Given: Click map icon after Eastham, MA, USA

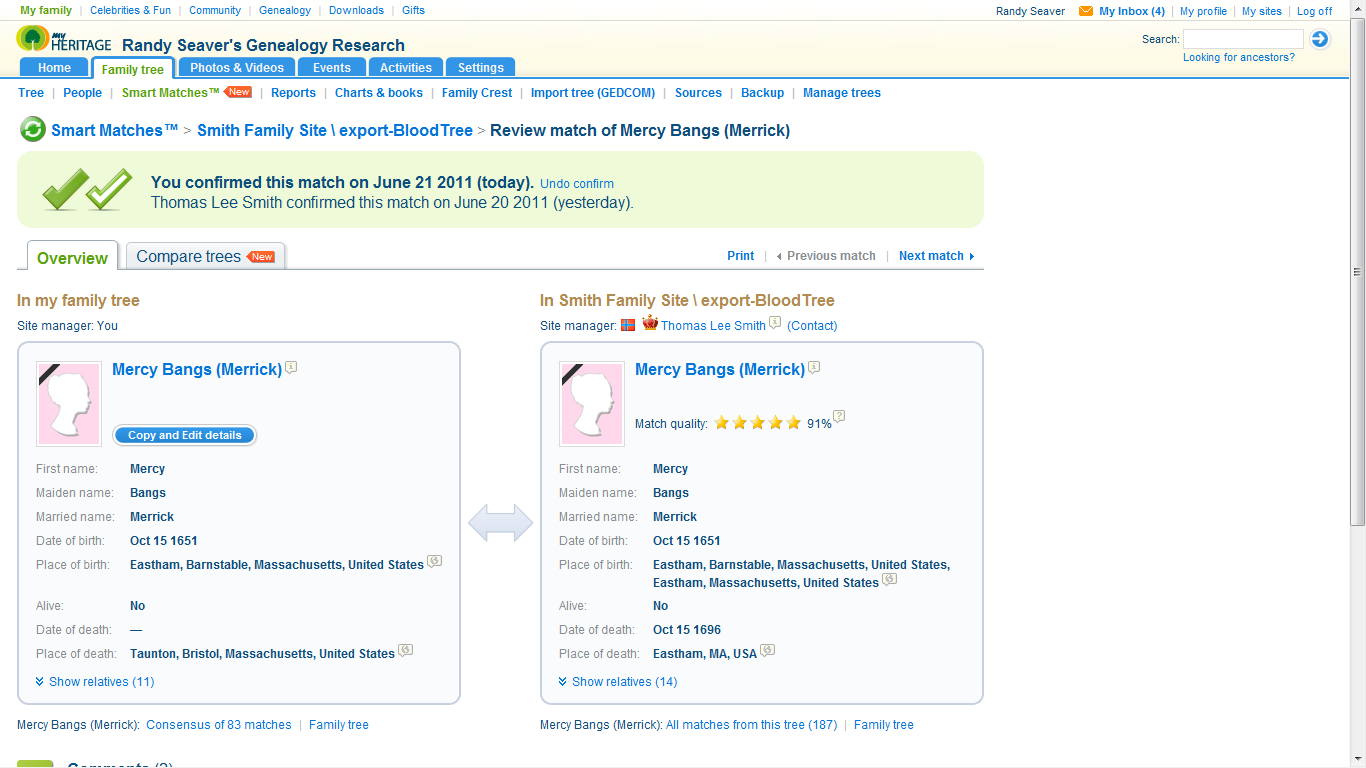Looking at the screenshot, I should coord(767,650).
